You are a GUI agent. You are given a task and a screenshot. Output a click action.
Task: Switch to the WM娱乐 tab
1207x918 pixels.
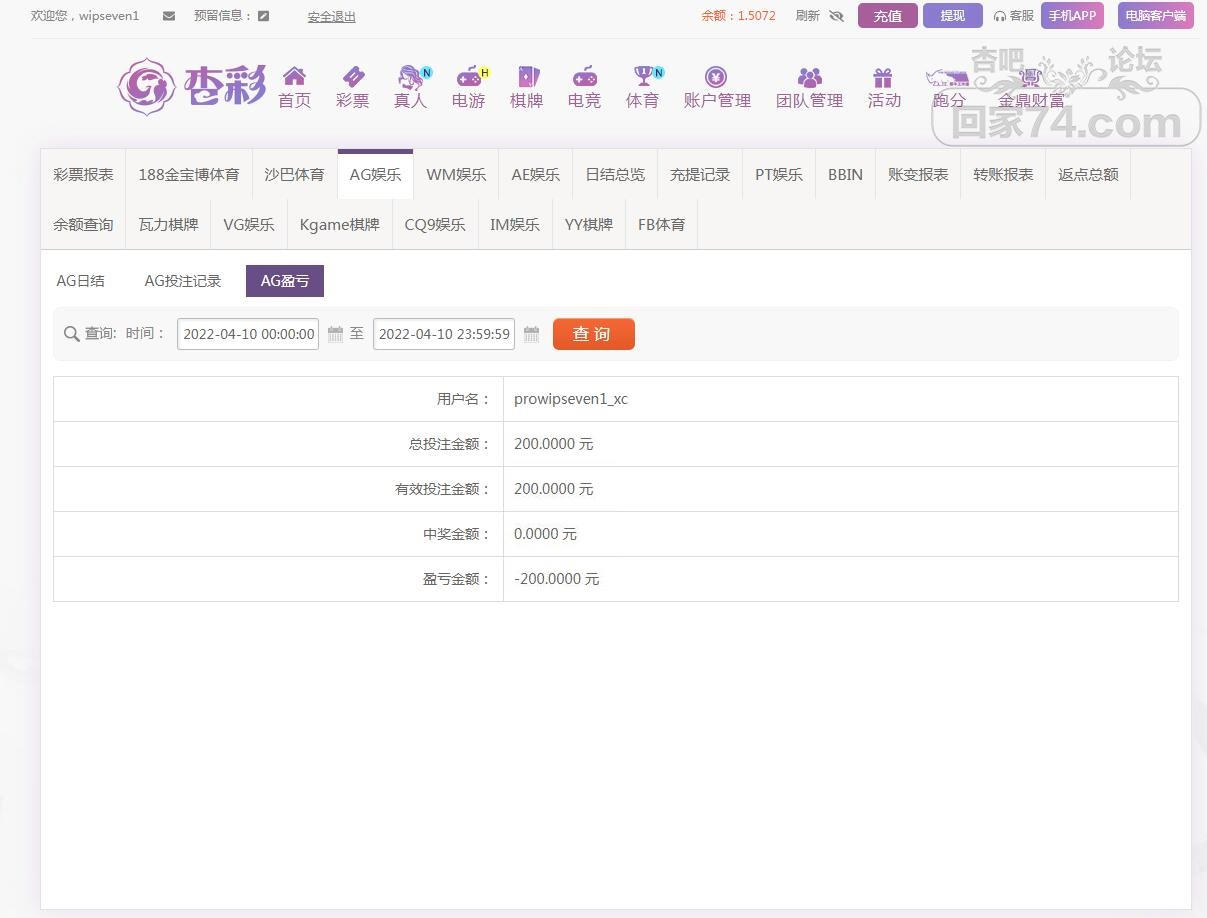[x=456, y=174]
